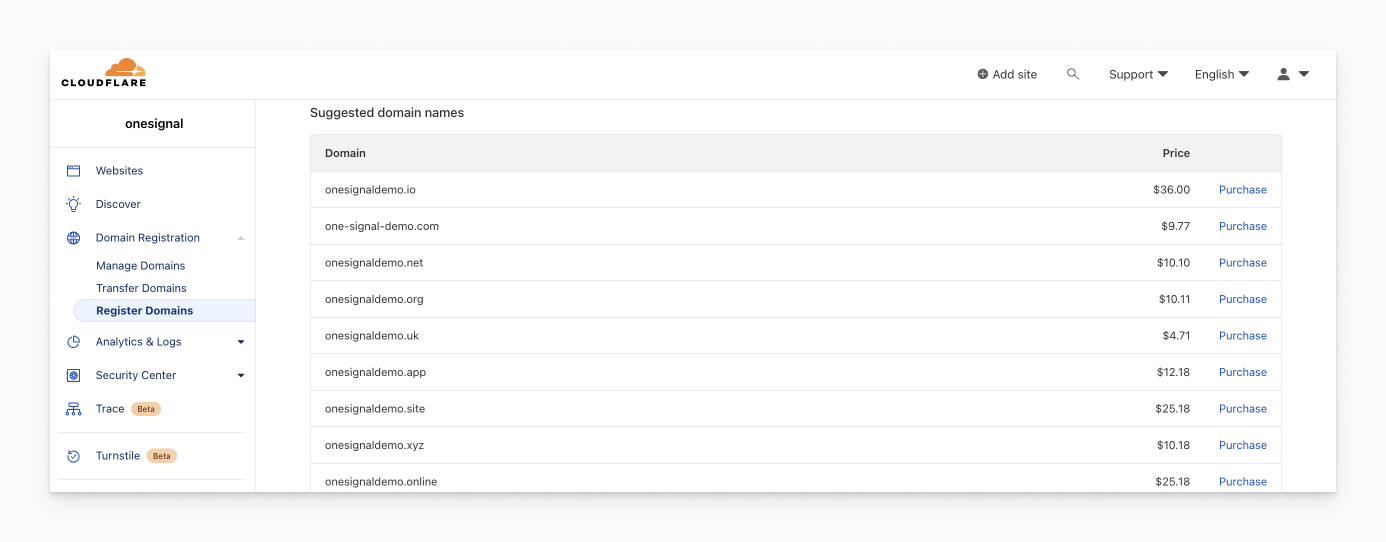The height and width of the screenshot is (542, 1386).
Task: Click the $4.71 price
Action: [1176, 336]
